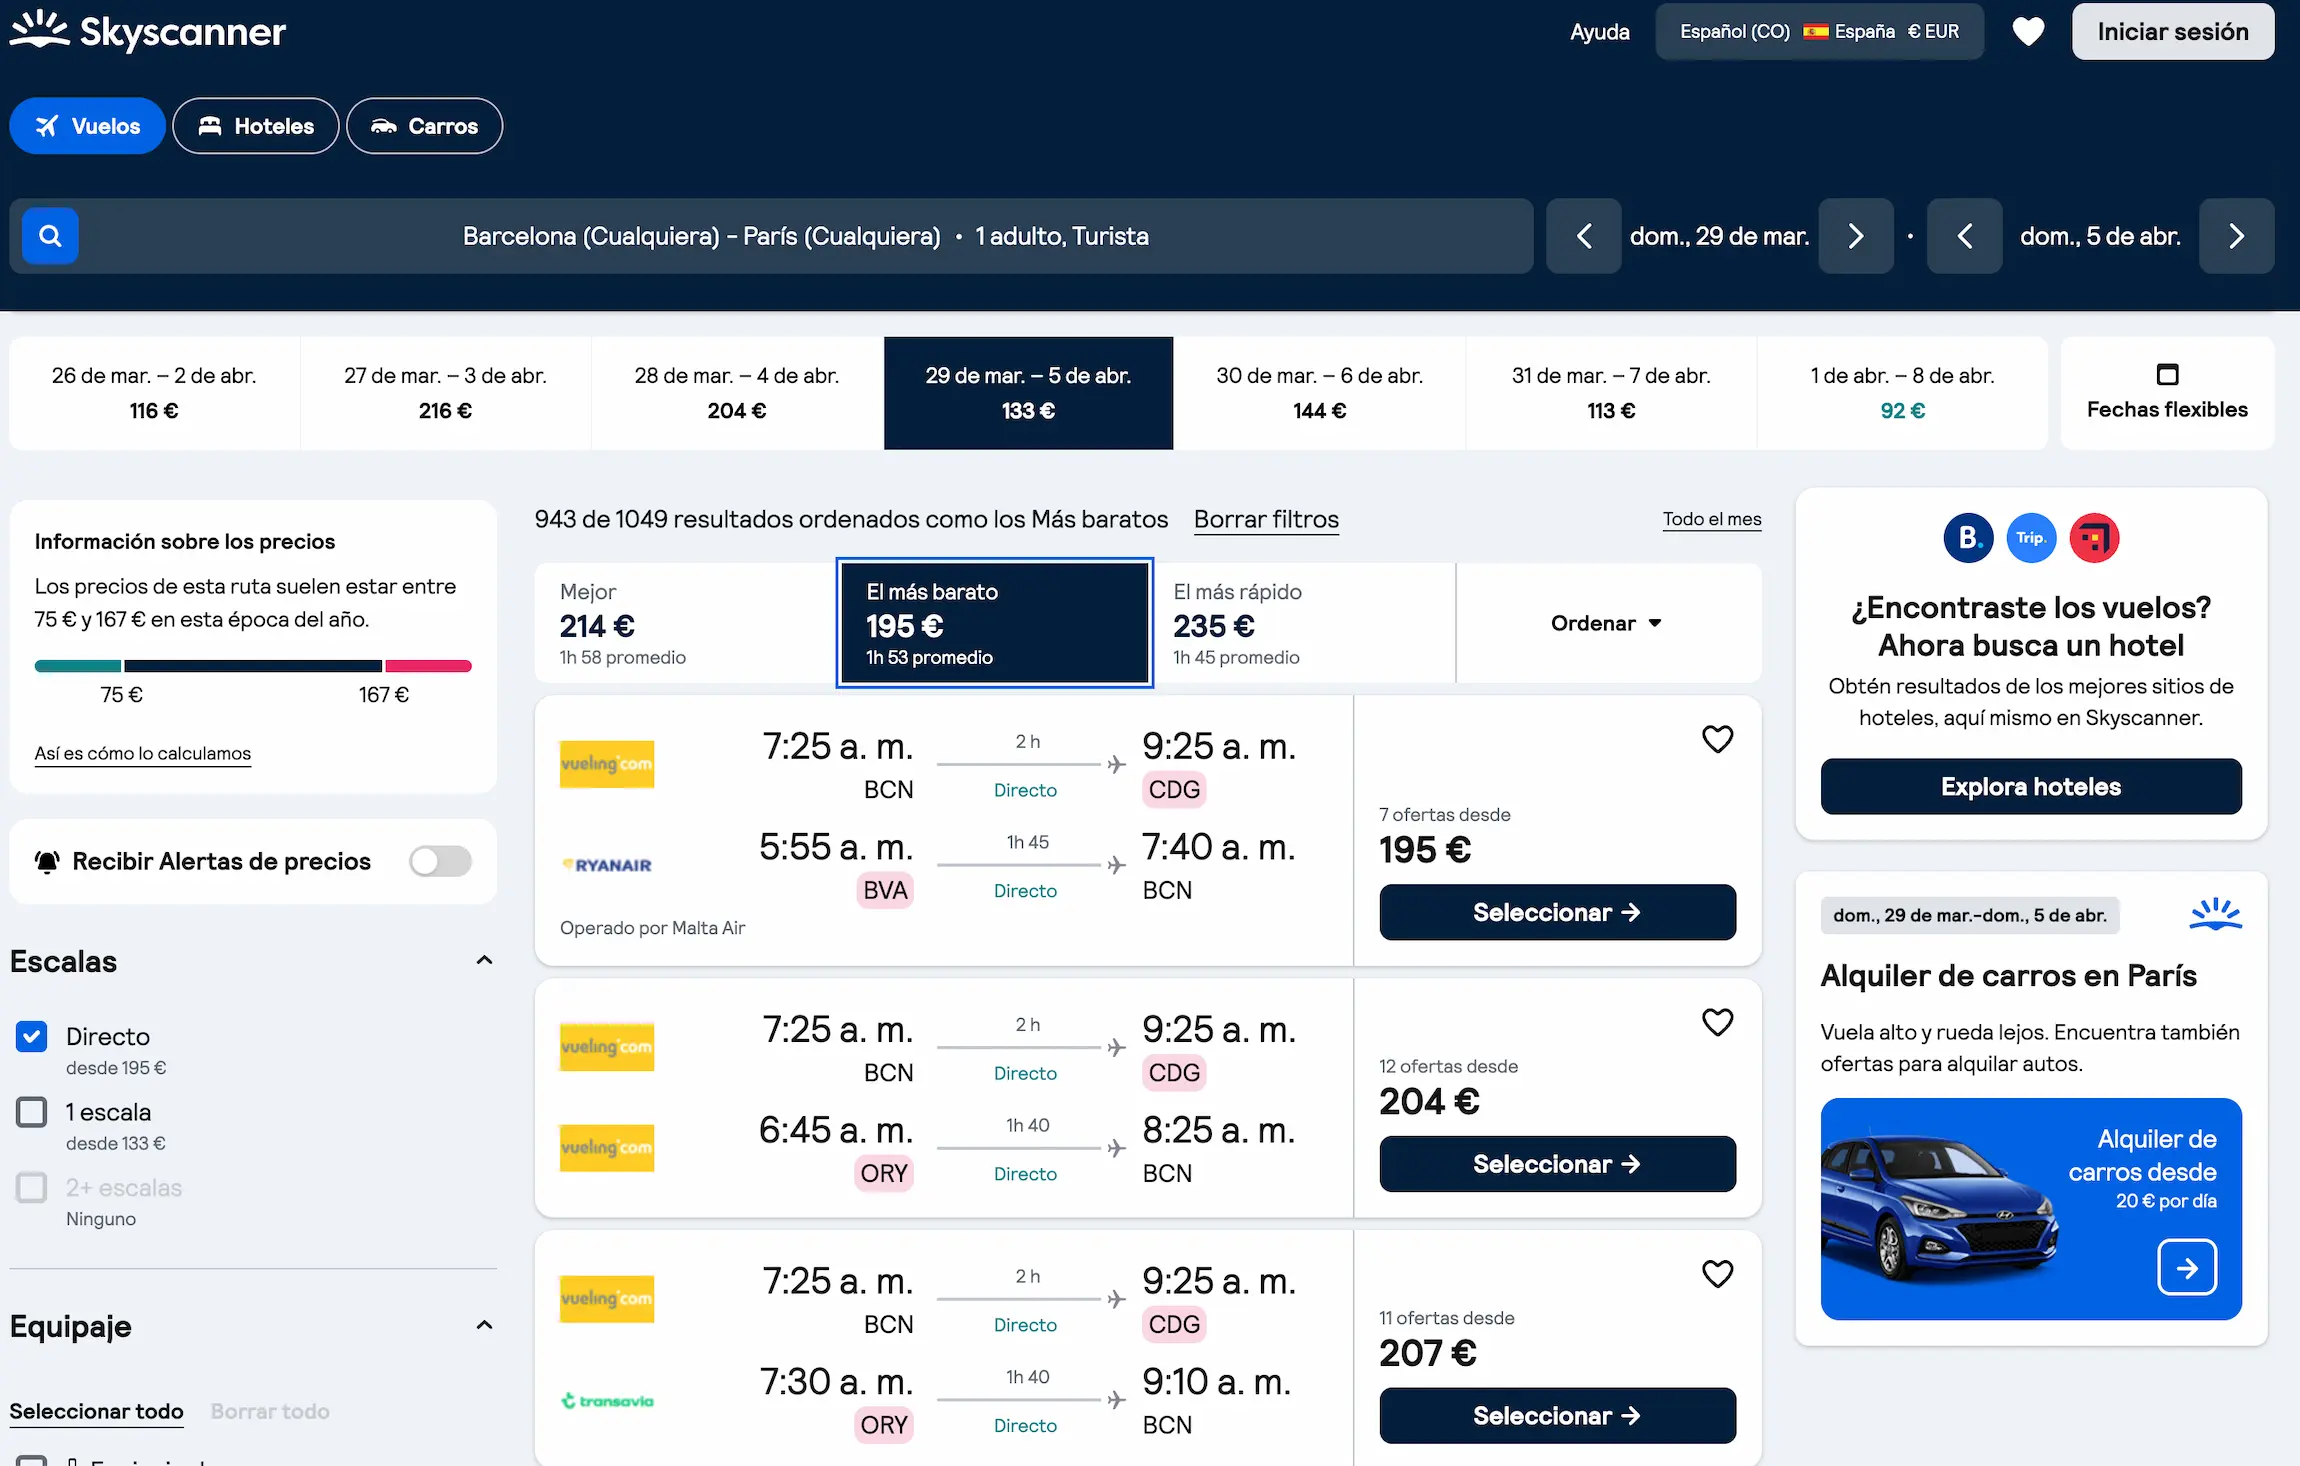The height and width of the screenshot is (1466, 2300).
Task: Open saved items via header heart icon
Action: pos(2029,31)
